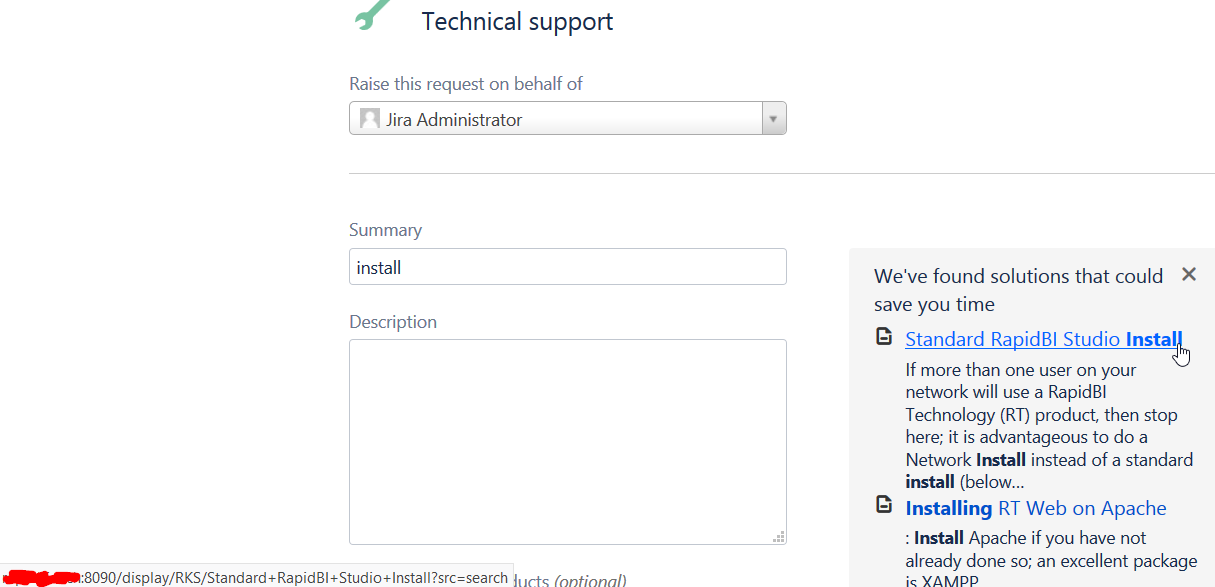Click the Summary field containing 'install'
Image resolution: width=1215 pixels, height=587 pixels.
tap(567, 267)
